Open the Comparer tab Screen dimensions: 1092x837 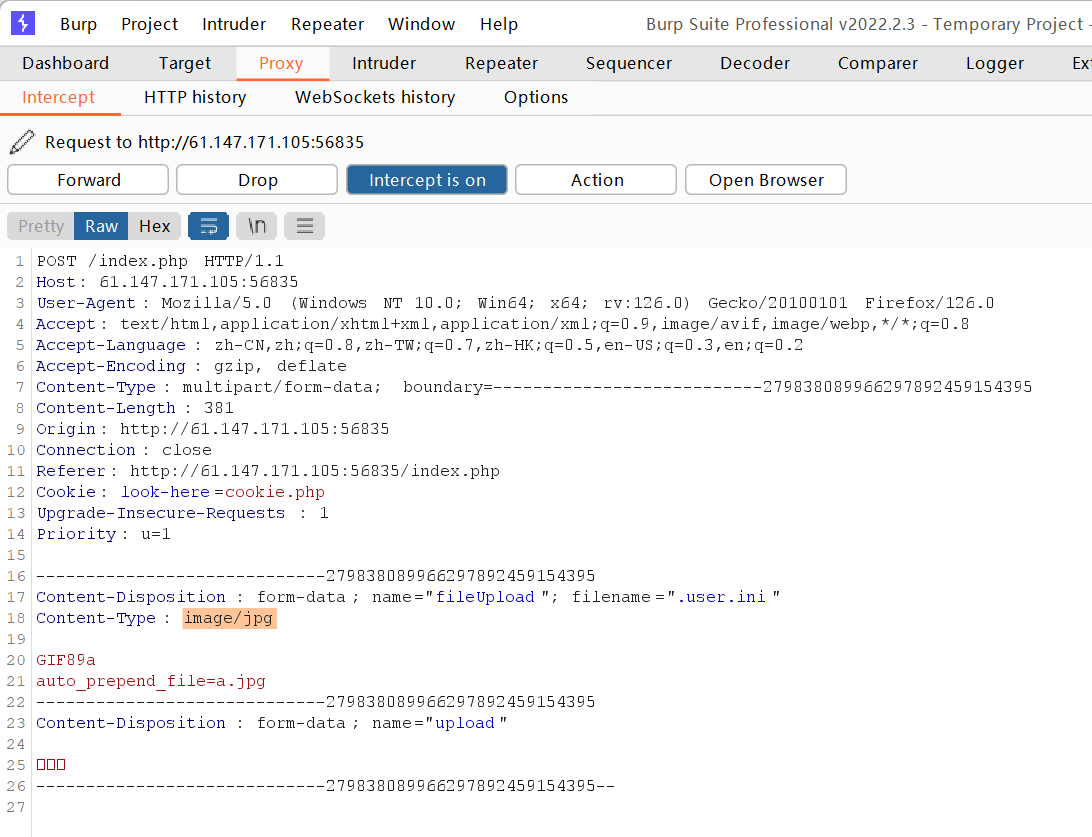coord(878,63)
